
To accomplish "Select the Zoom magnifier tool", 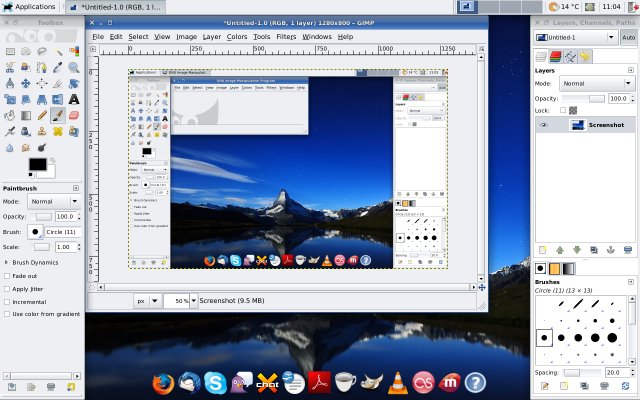I will 74,67.
